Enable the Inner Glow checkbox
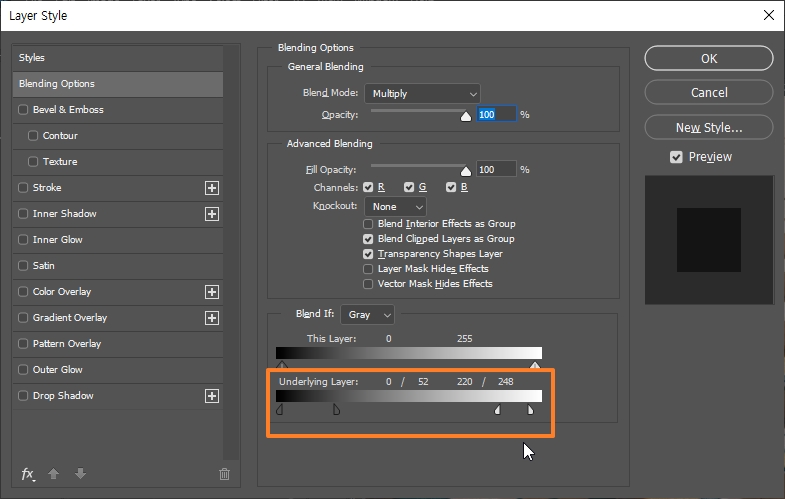 pyautogui.click(x=23, y=240)
